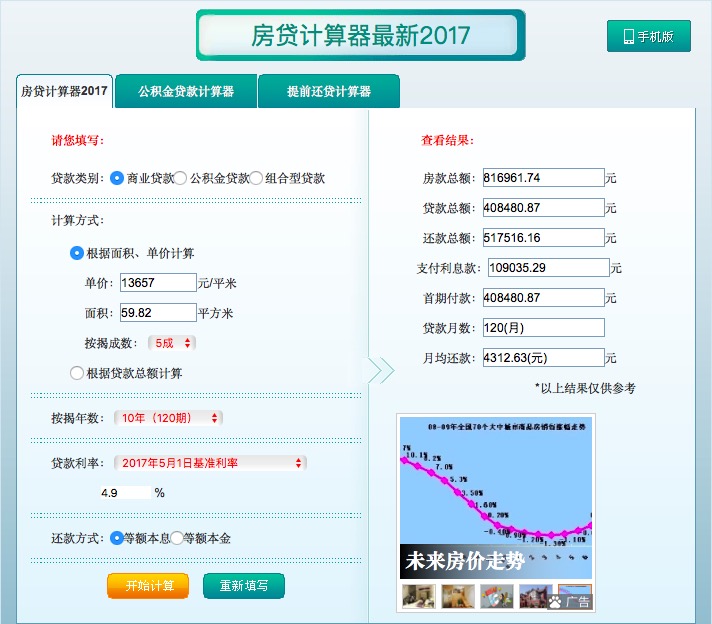The width and height of the screenshot is (712, 624).
Task: Click the 单价 unit price input field
Action: pyautogui.click(x=158, y=282)
